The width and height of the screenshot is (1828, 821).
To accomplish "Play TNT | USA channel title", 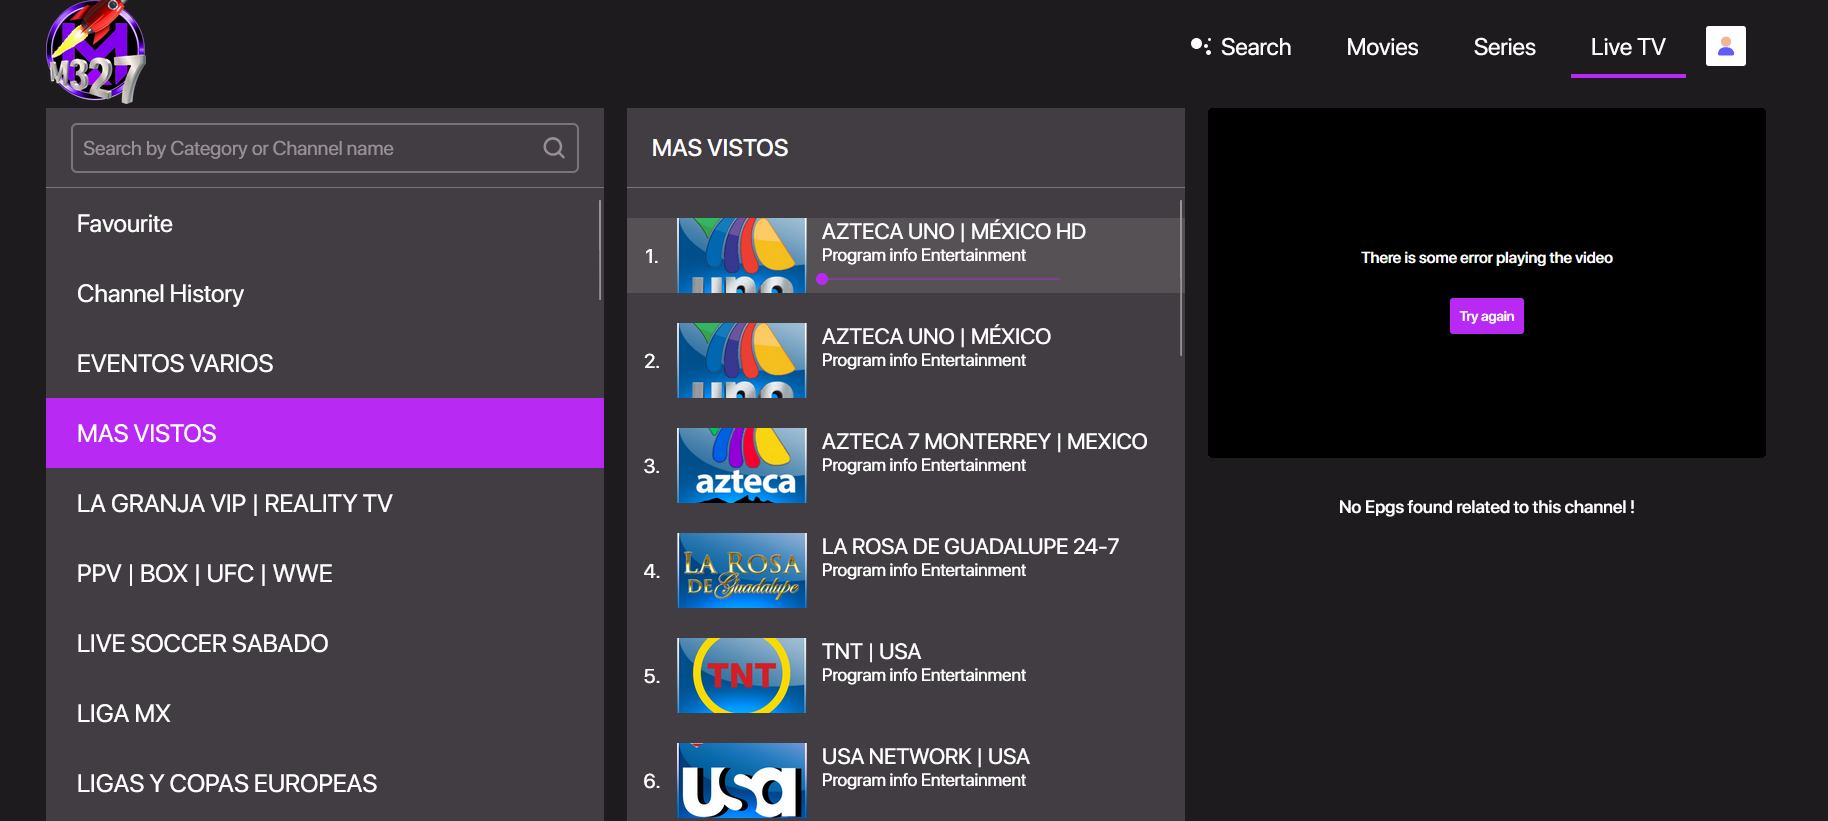I will (x=871, y=651).
